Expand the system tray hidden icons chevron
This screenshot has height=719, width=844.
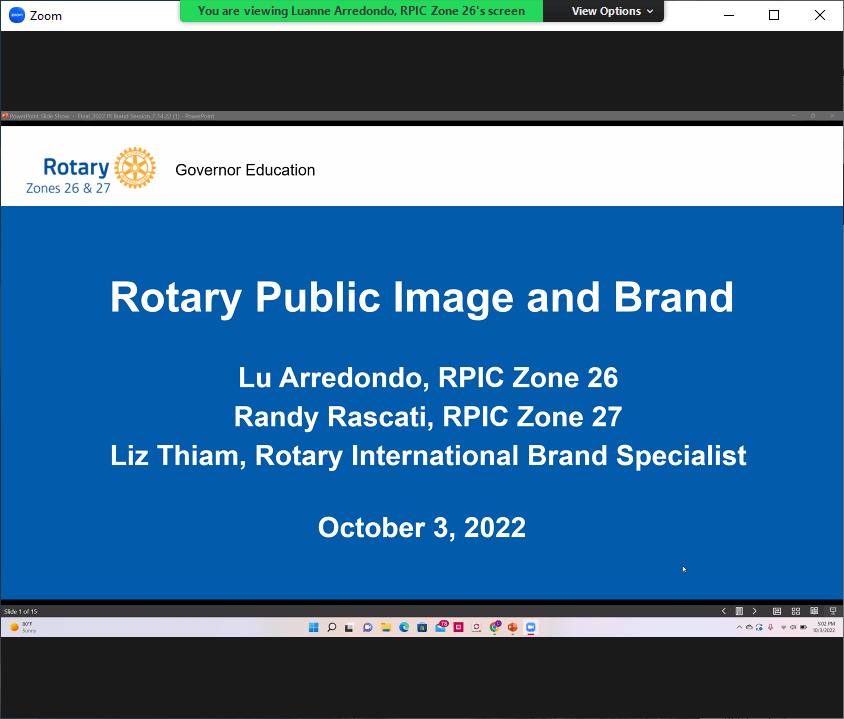tap(740, 627)
